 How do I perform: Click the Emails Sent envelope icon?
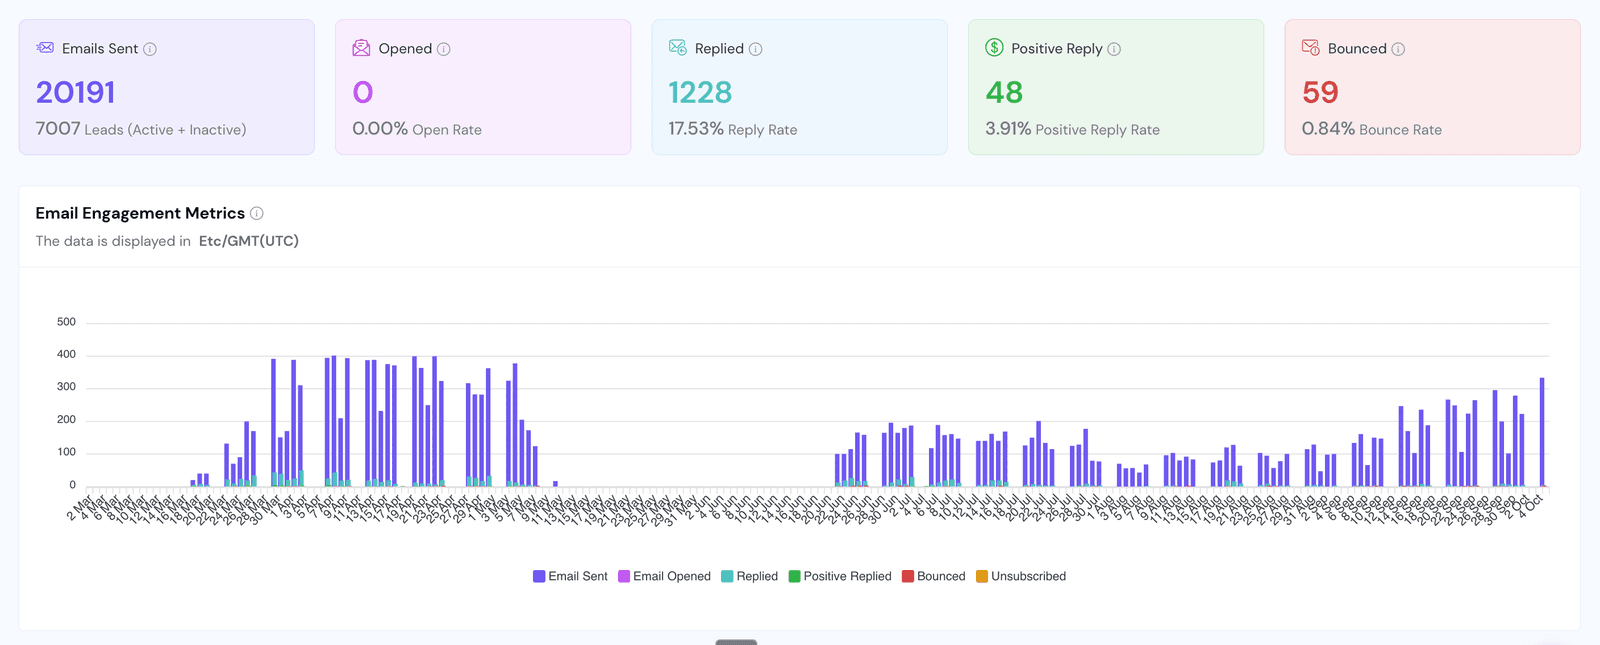coord(45,48)
